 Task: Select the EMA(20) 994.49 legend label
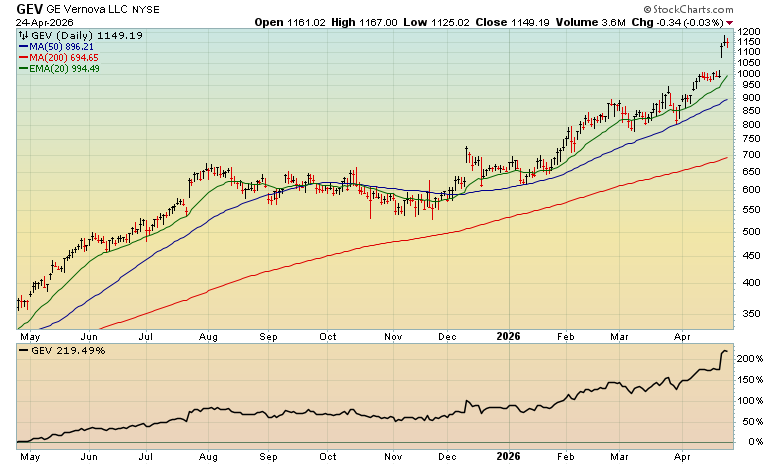pyautogui.click(x=69, y=69)
